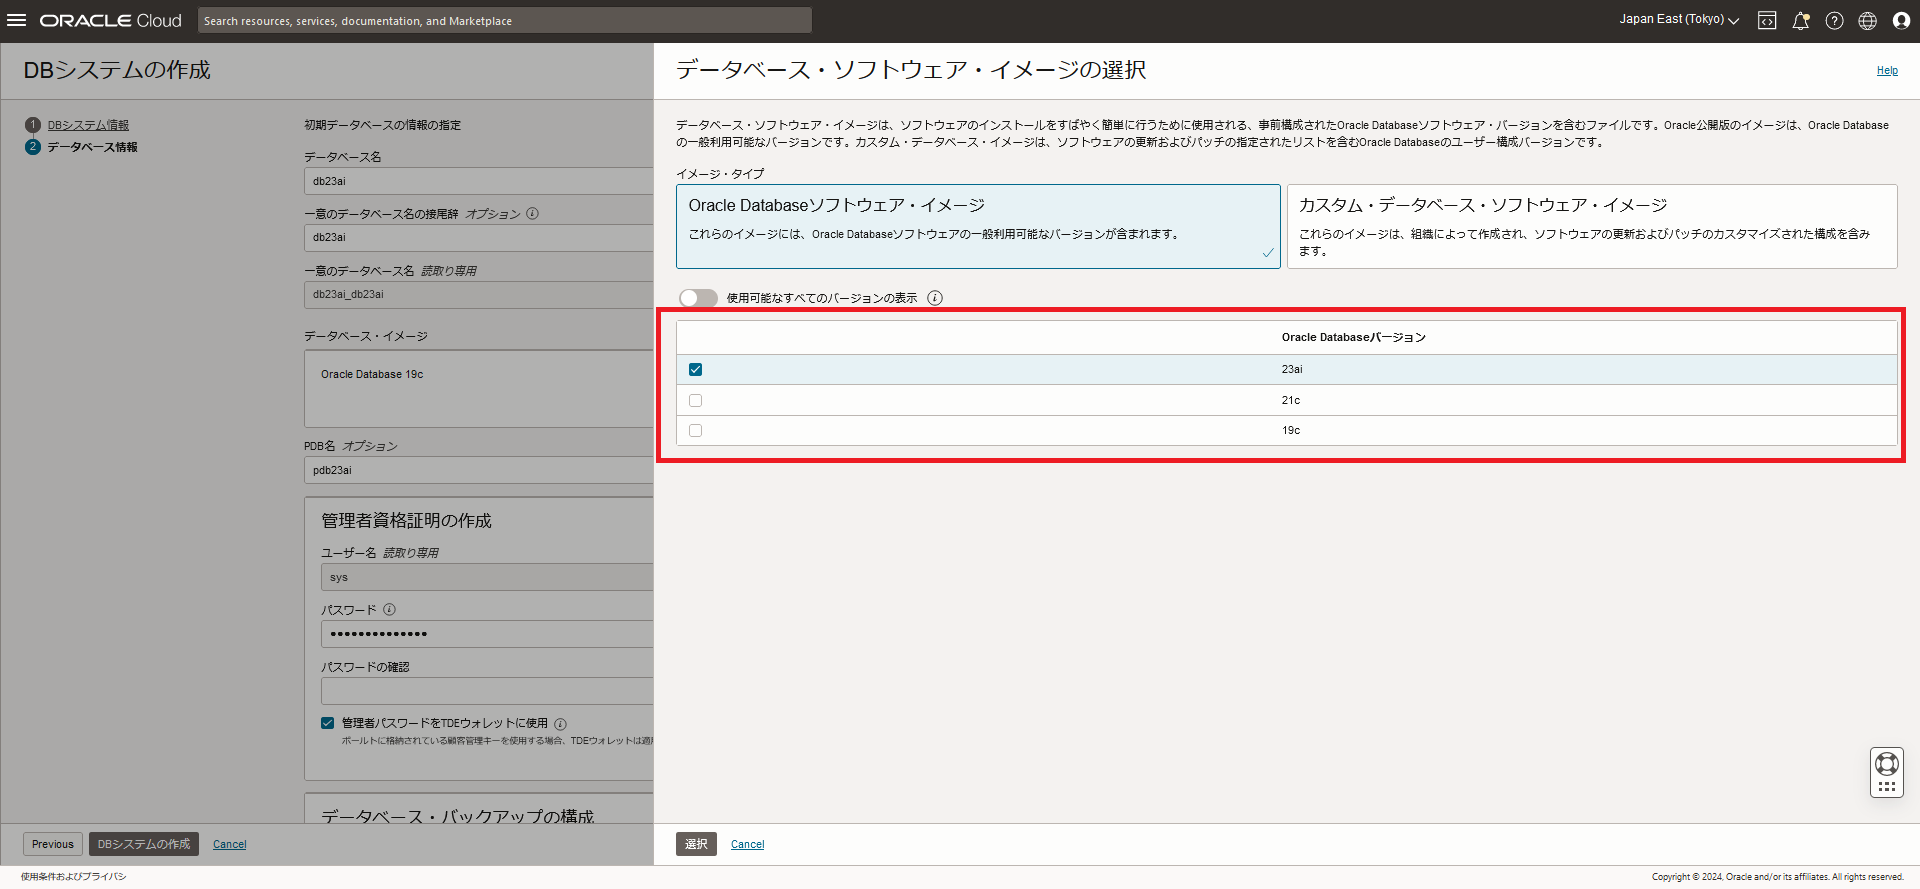1920x889 pixels.
Task: Go to DBシステム情報 wizard step
Action: coord(88,125)
